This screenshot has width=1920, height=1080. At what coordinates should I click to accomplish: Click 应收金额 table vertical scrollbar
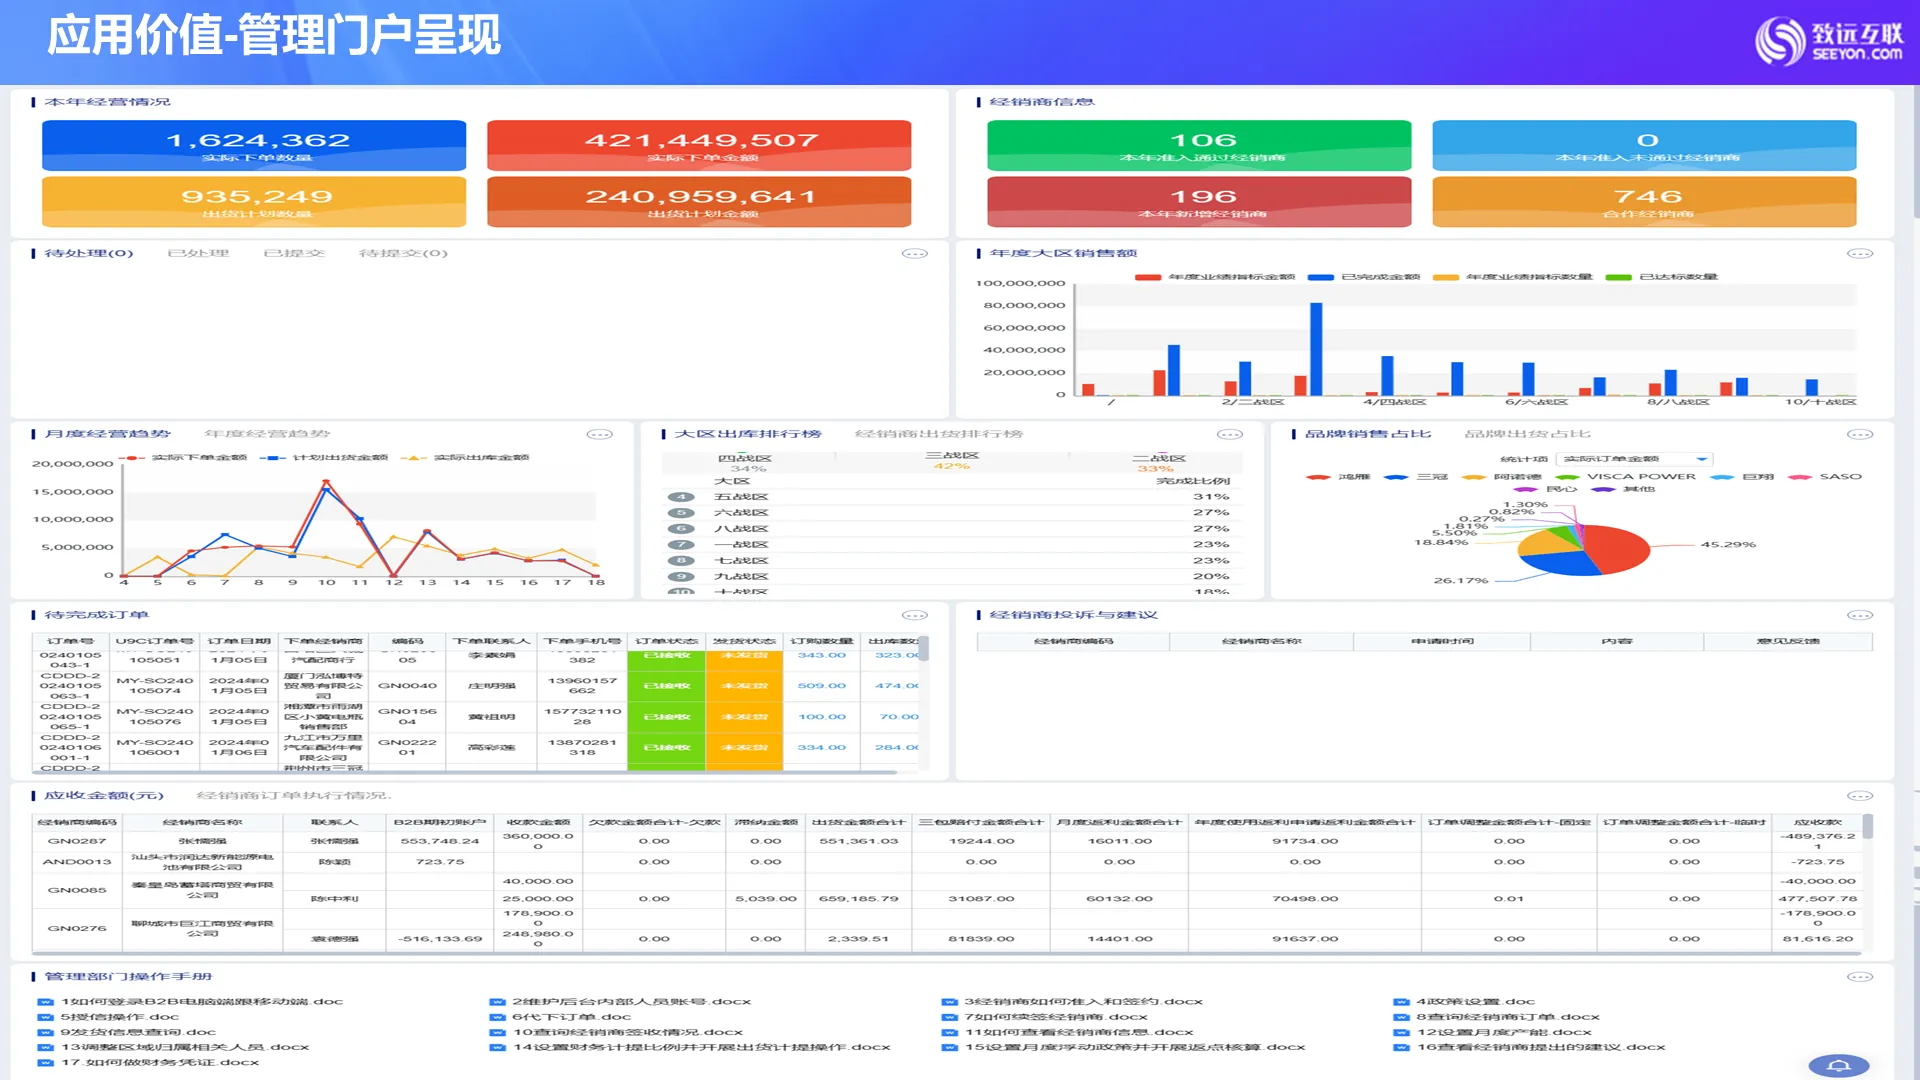click(1866, 827)
